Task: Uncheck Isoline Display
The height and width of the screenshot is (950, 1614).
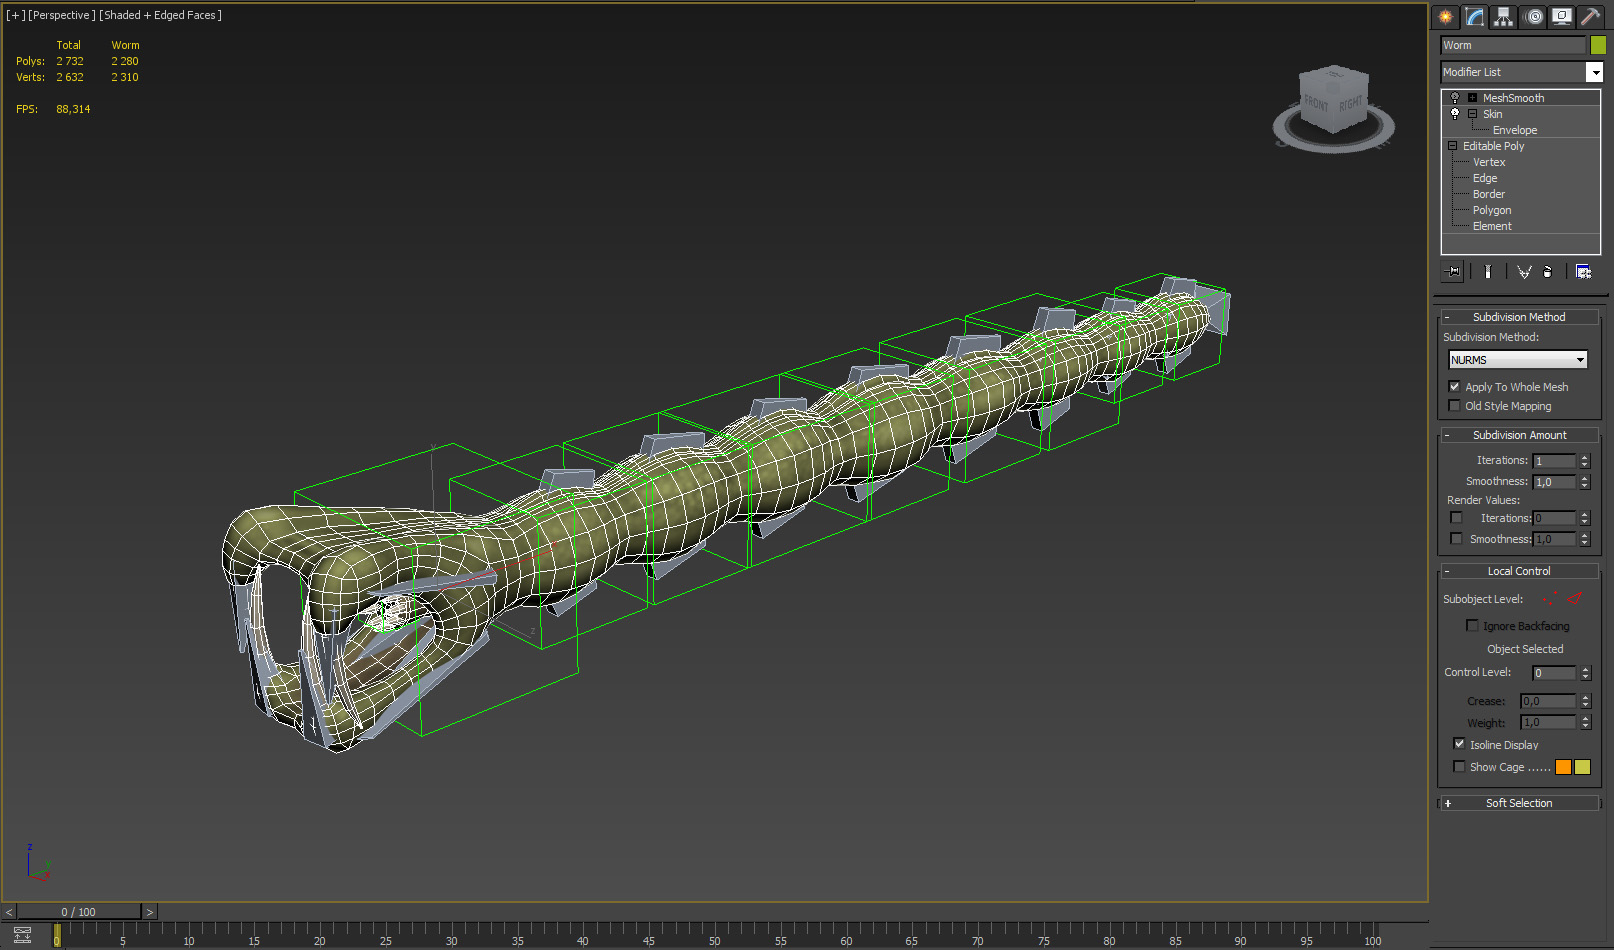Action: pyautogui.click(x=1459, y=744)
